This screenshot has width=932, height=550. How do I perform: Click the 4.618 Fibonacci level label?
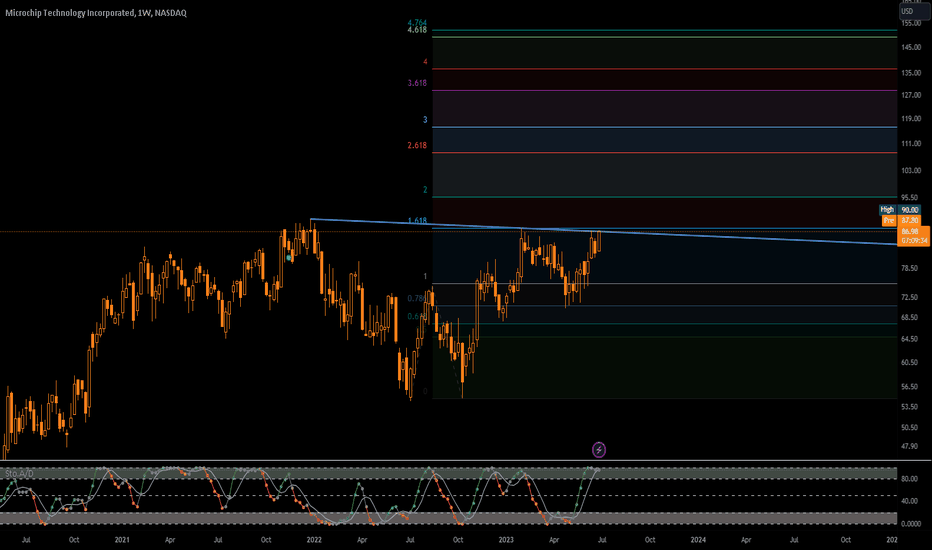[417, 30]
